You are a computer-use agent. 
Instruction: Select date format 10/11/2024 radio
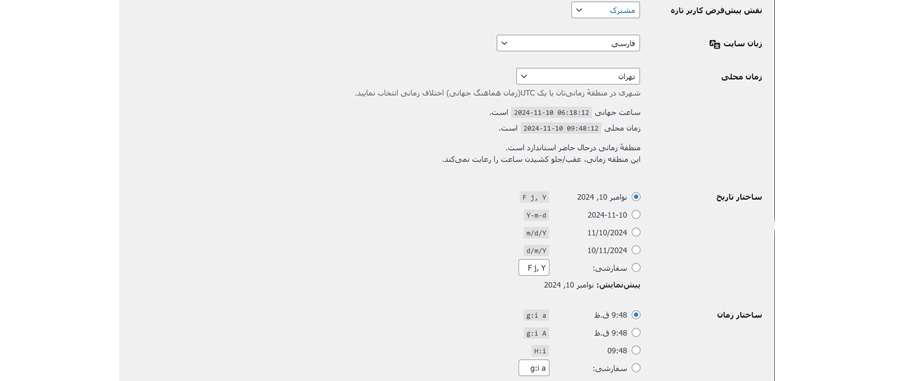coord(636,250)
